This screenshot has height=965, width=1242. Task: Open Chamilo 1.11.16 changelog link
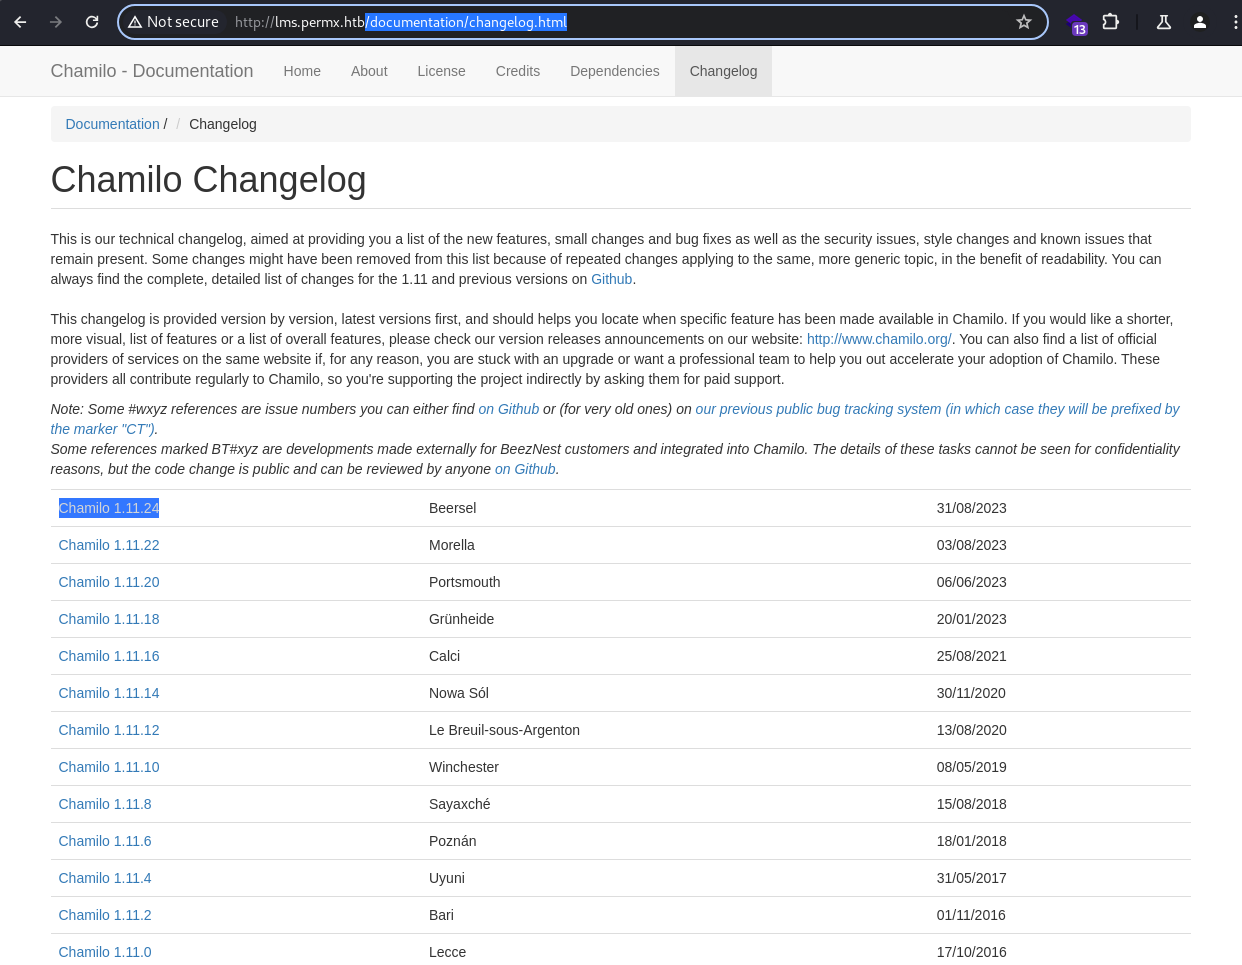click(109, 656)
